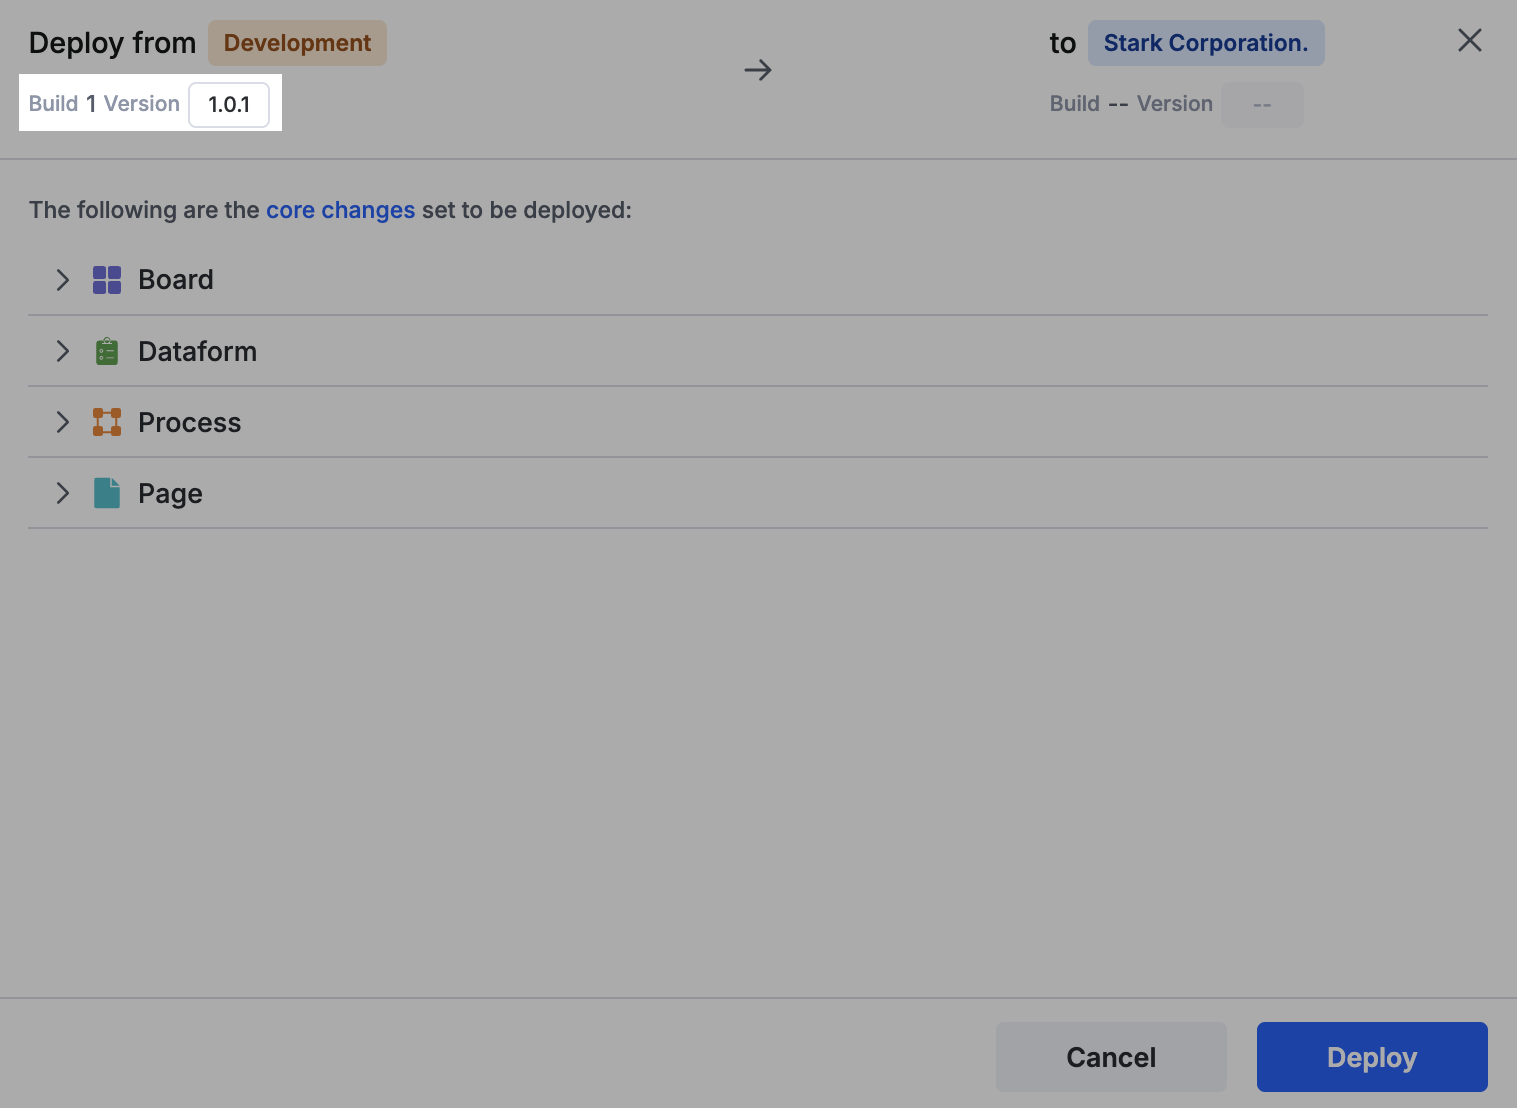The width and height of the screenshot is (1517, 1108).
Task: Select the Dataform row label
Action: coord(197,351)
